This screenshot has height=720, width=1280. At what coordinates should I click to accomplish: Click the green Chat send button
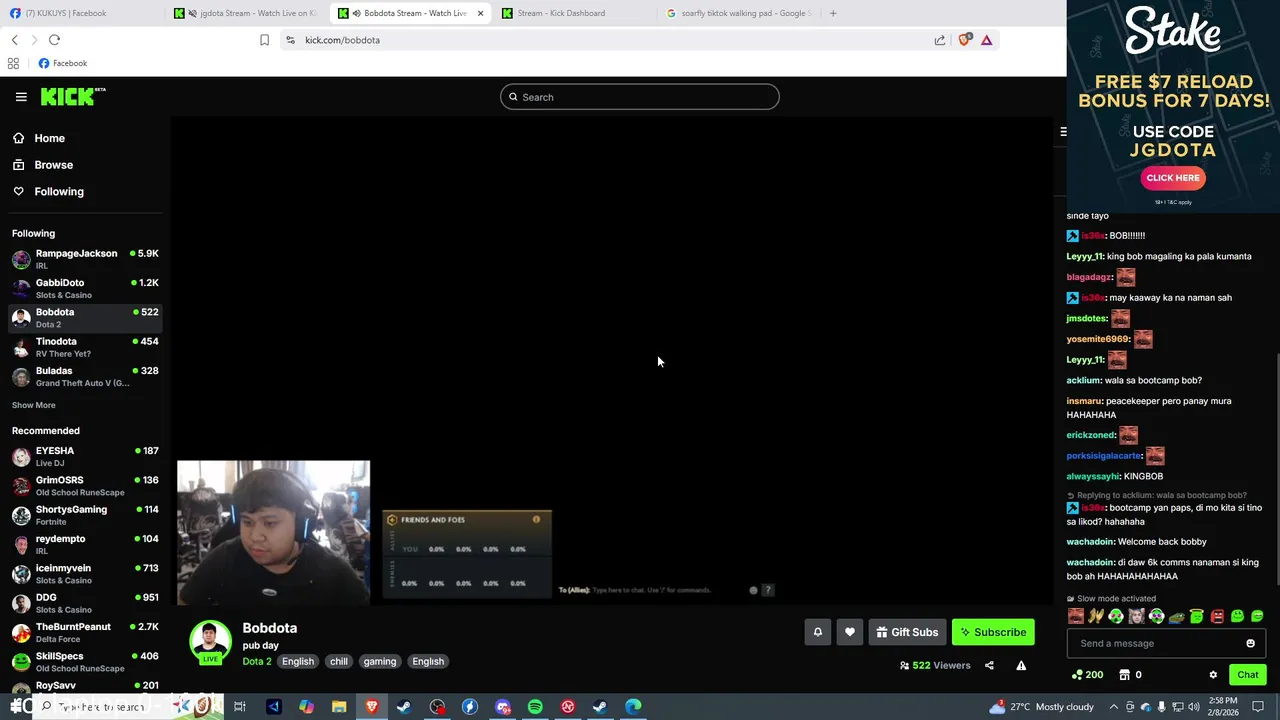[1247, 675]
